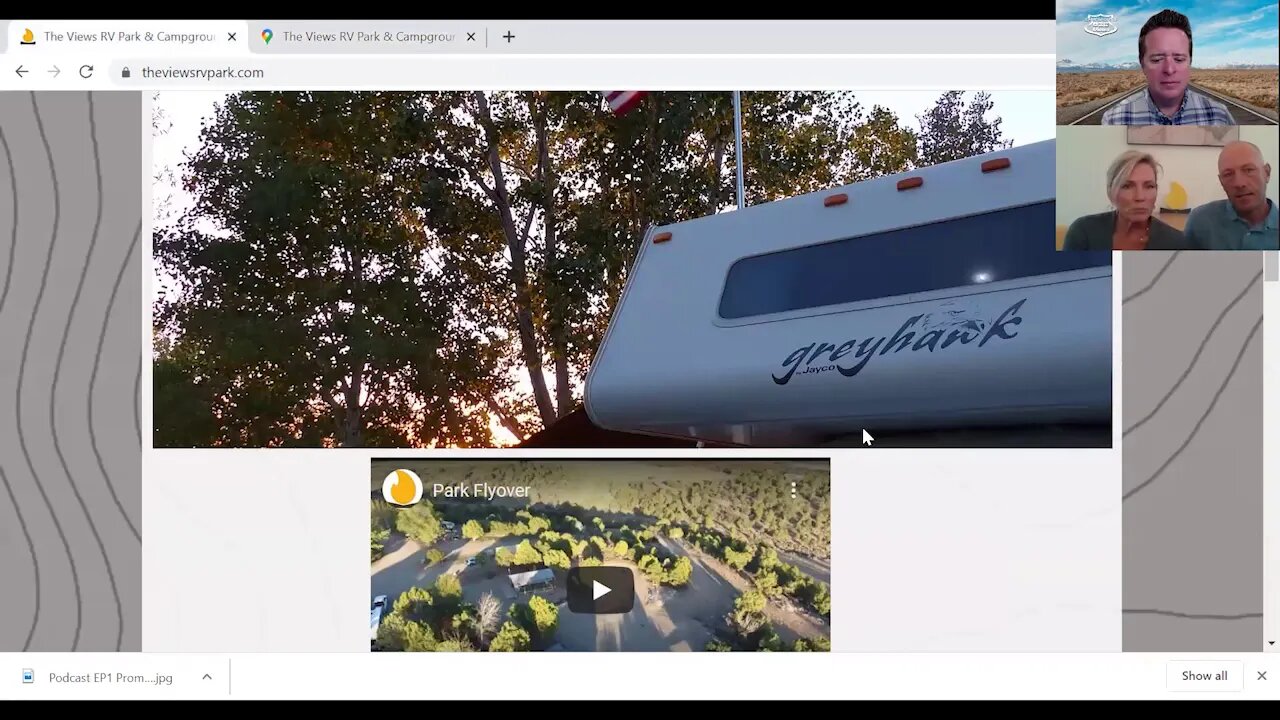This screenshot has height=720, width=1280.
Task: Click the Greyhawk RV hero image
Action: (632, 270)
